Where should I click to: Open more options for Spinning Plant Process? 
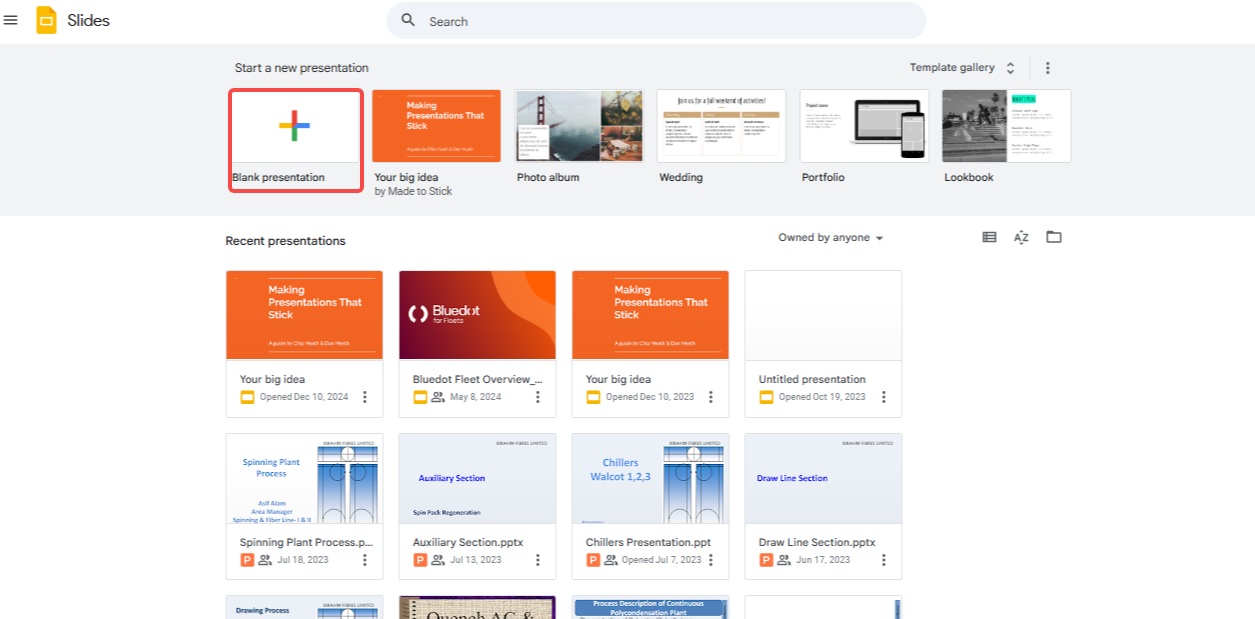365,560
